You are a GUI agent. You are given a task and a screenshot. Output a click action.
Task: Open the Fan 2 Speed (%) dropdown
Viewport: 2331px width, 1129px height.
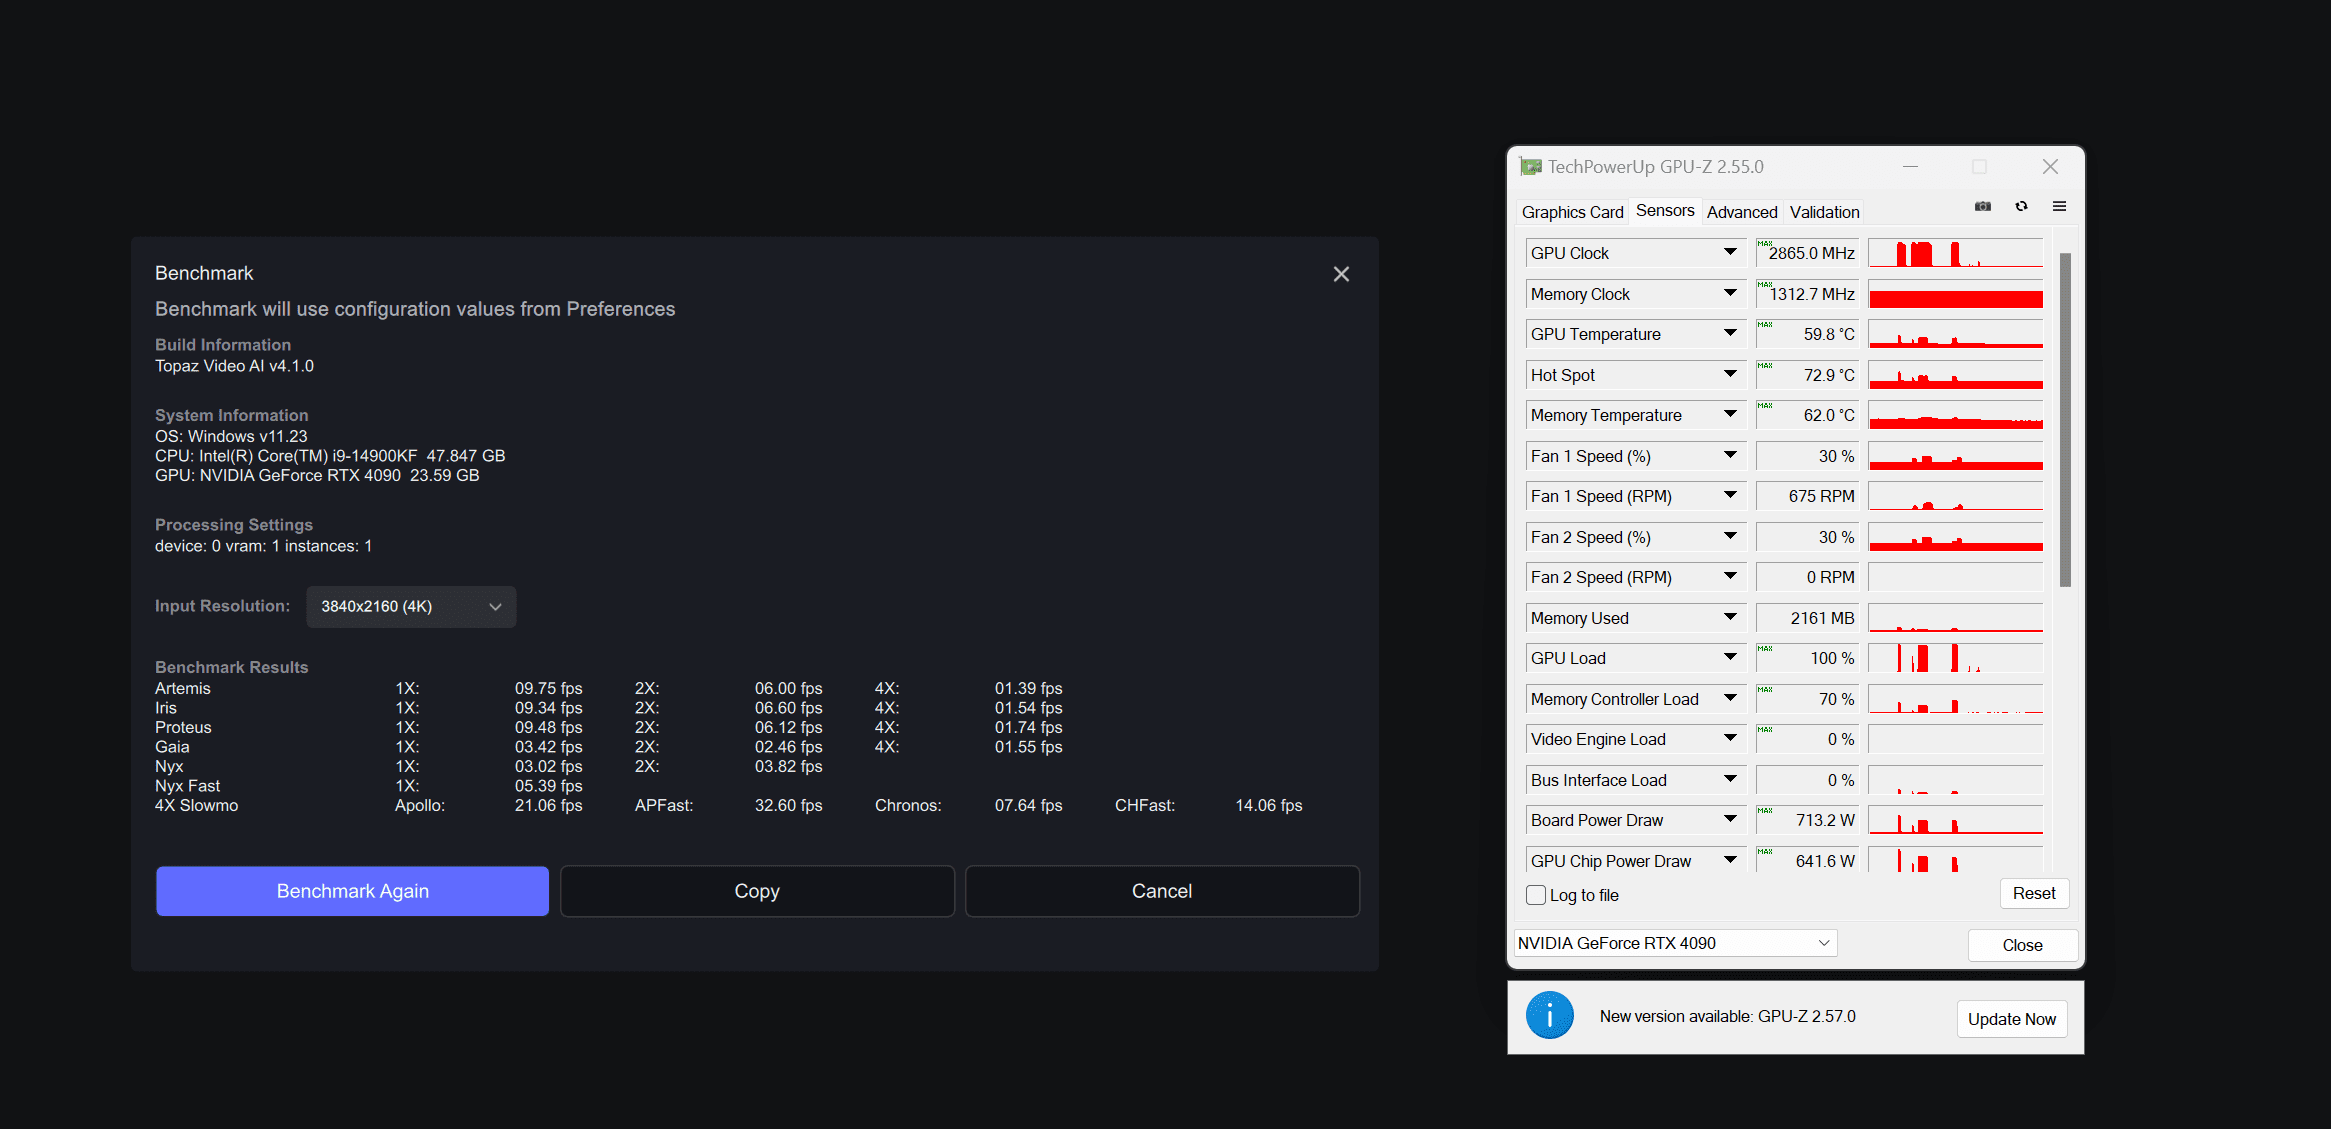(x=1730, y=537)
